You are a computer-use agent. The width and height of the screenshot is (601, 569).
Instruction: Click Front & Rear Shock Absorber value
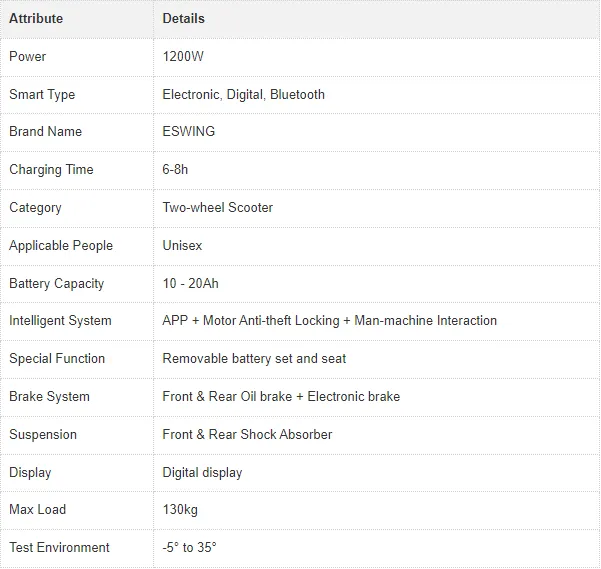click(247, 435)
